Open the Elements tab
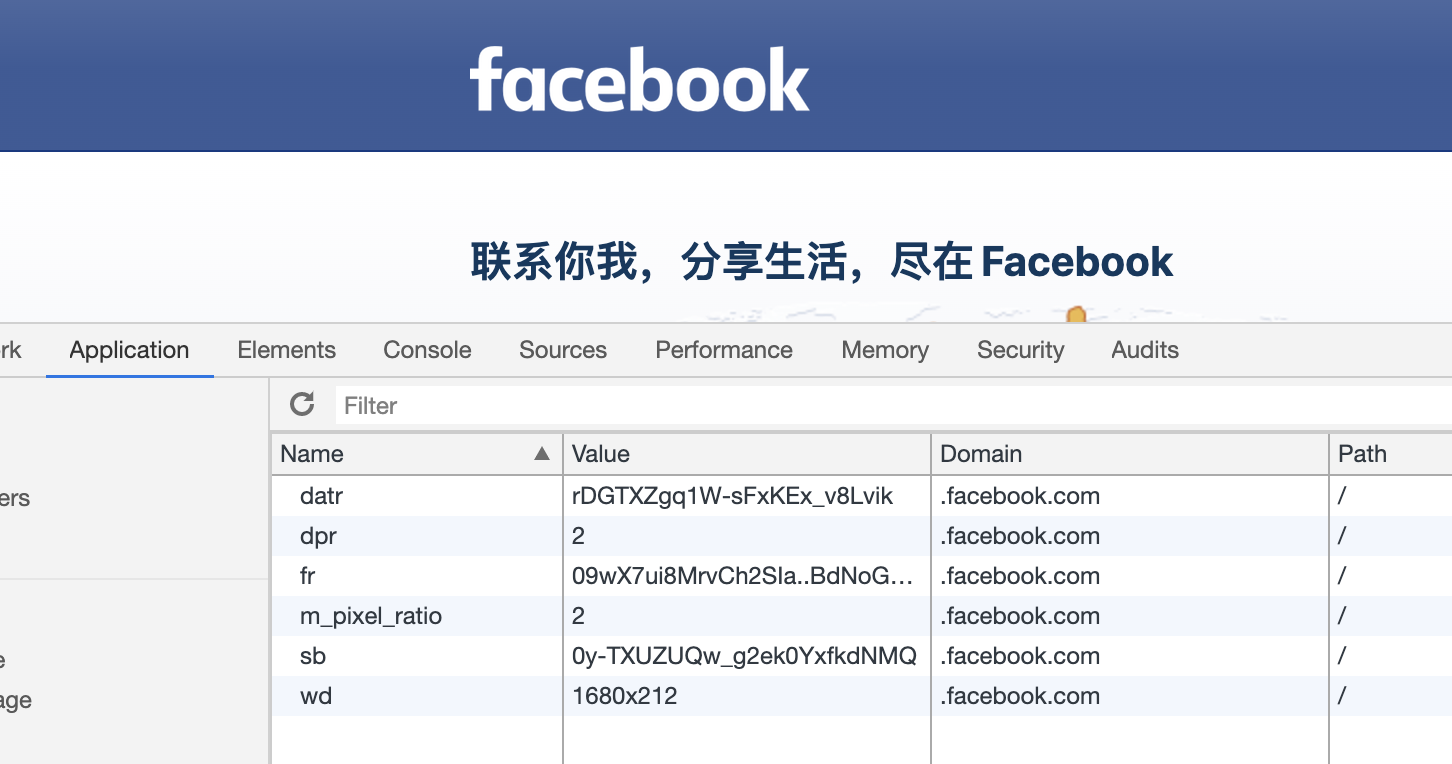 (x=287, y=350)
